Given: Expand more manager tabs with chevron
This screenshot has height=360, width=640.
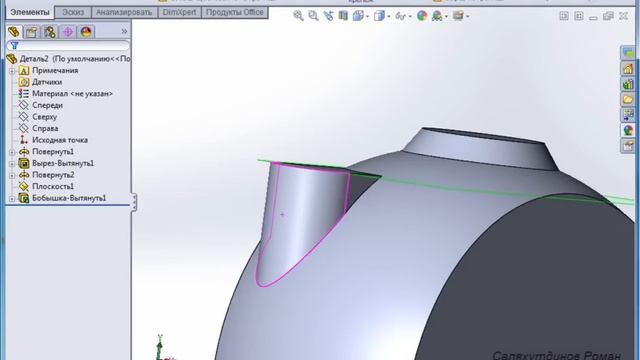Looking at the screenshot, I should (x=124, y=31).
